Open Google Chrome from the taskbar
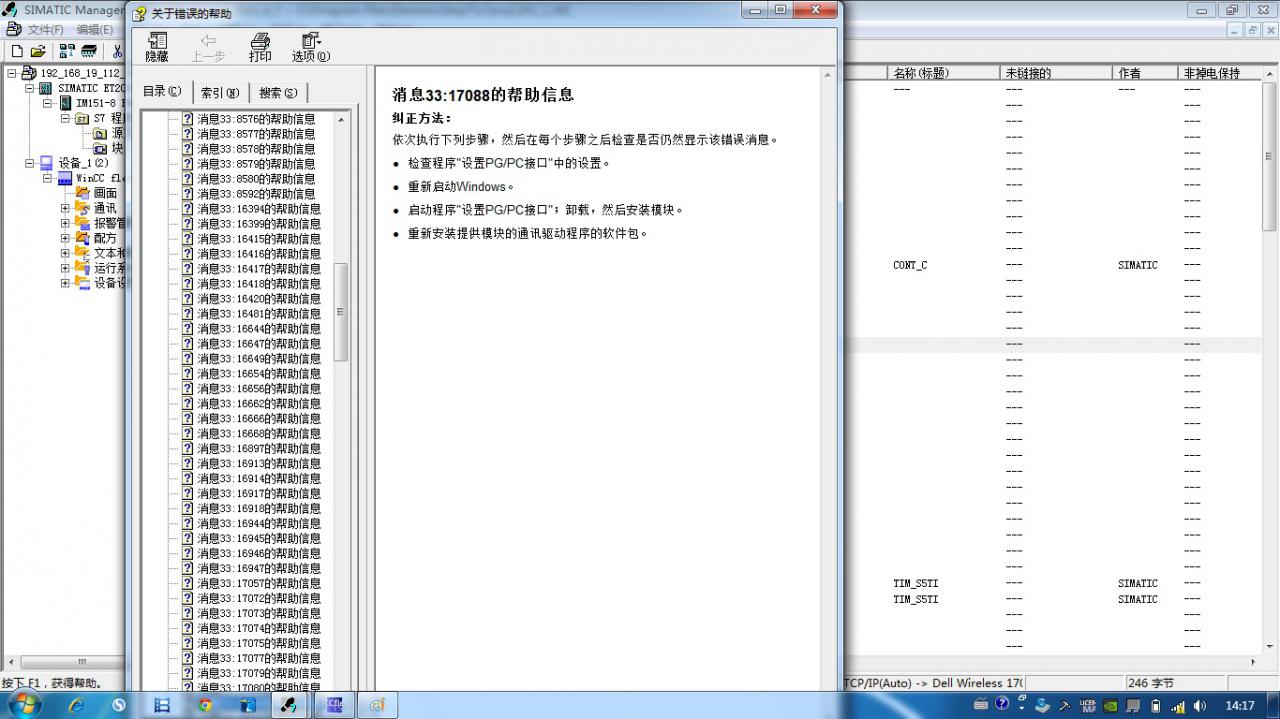This screenshot has height=719, width=1280. coord(205,705)
